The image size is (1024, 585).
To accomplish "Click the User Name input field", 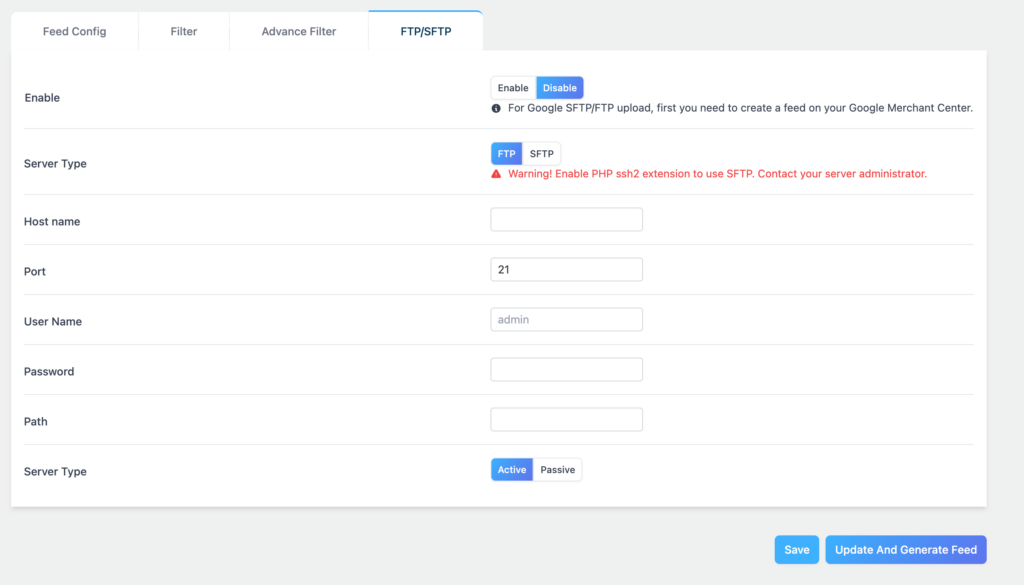I will point(566,320).
